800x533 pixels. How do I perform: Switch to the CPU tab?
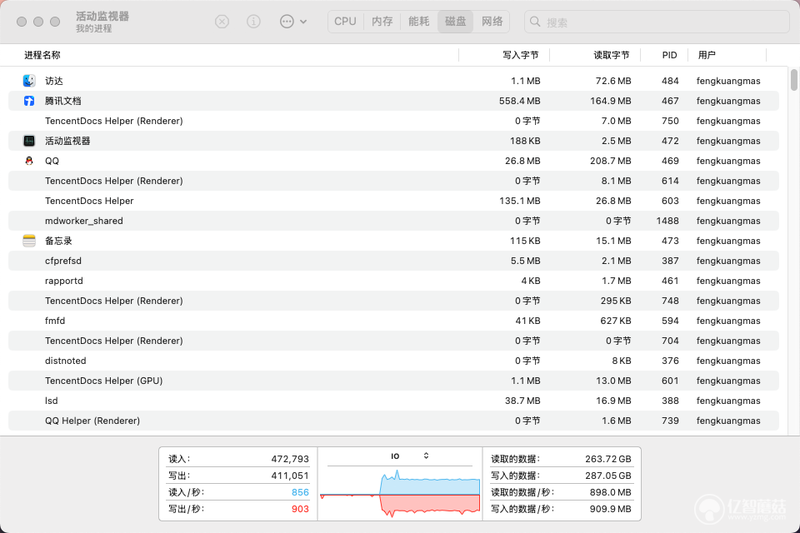[x=345, y=21]
